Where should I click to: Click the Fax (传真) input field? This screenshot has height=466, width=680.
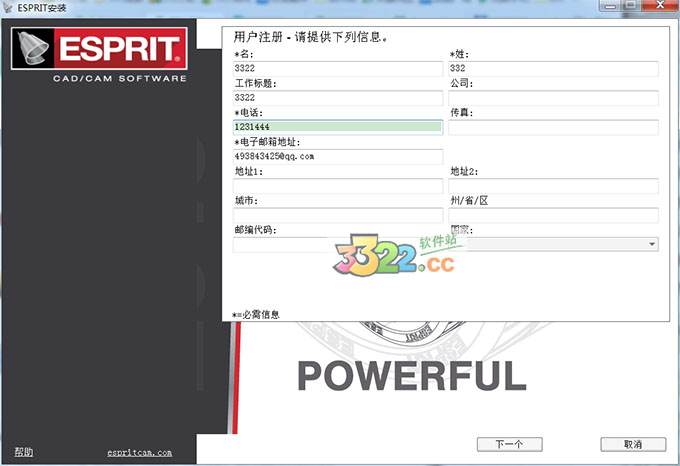point(553,127)
